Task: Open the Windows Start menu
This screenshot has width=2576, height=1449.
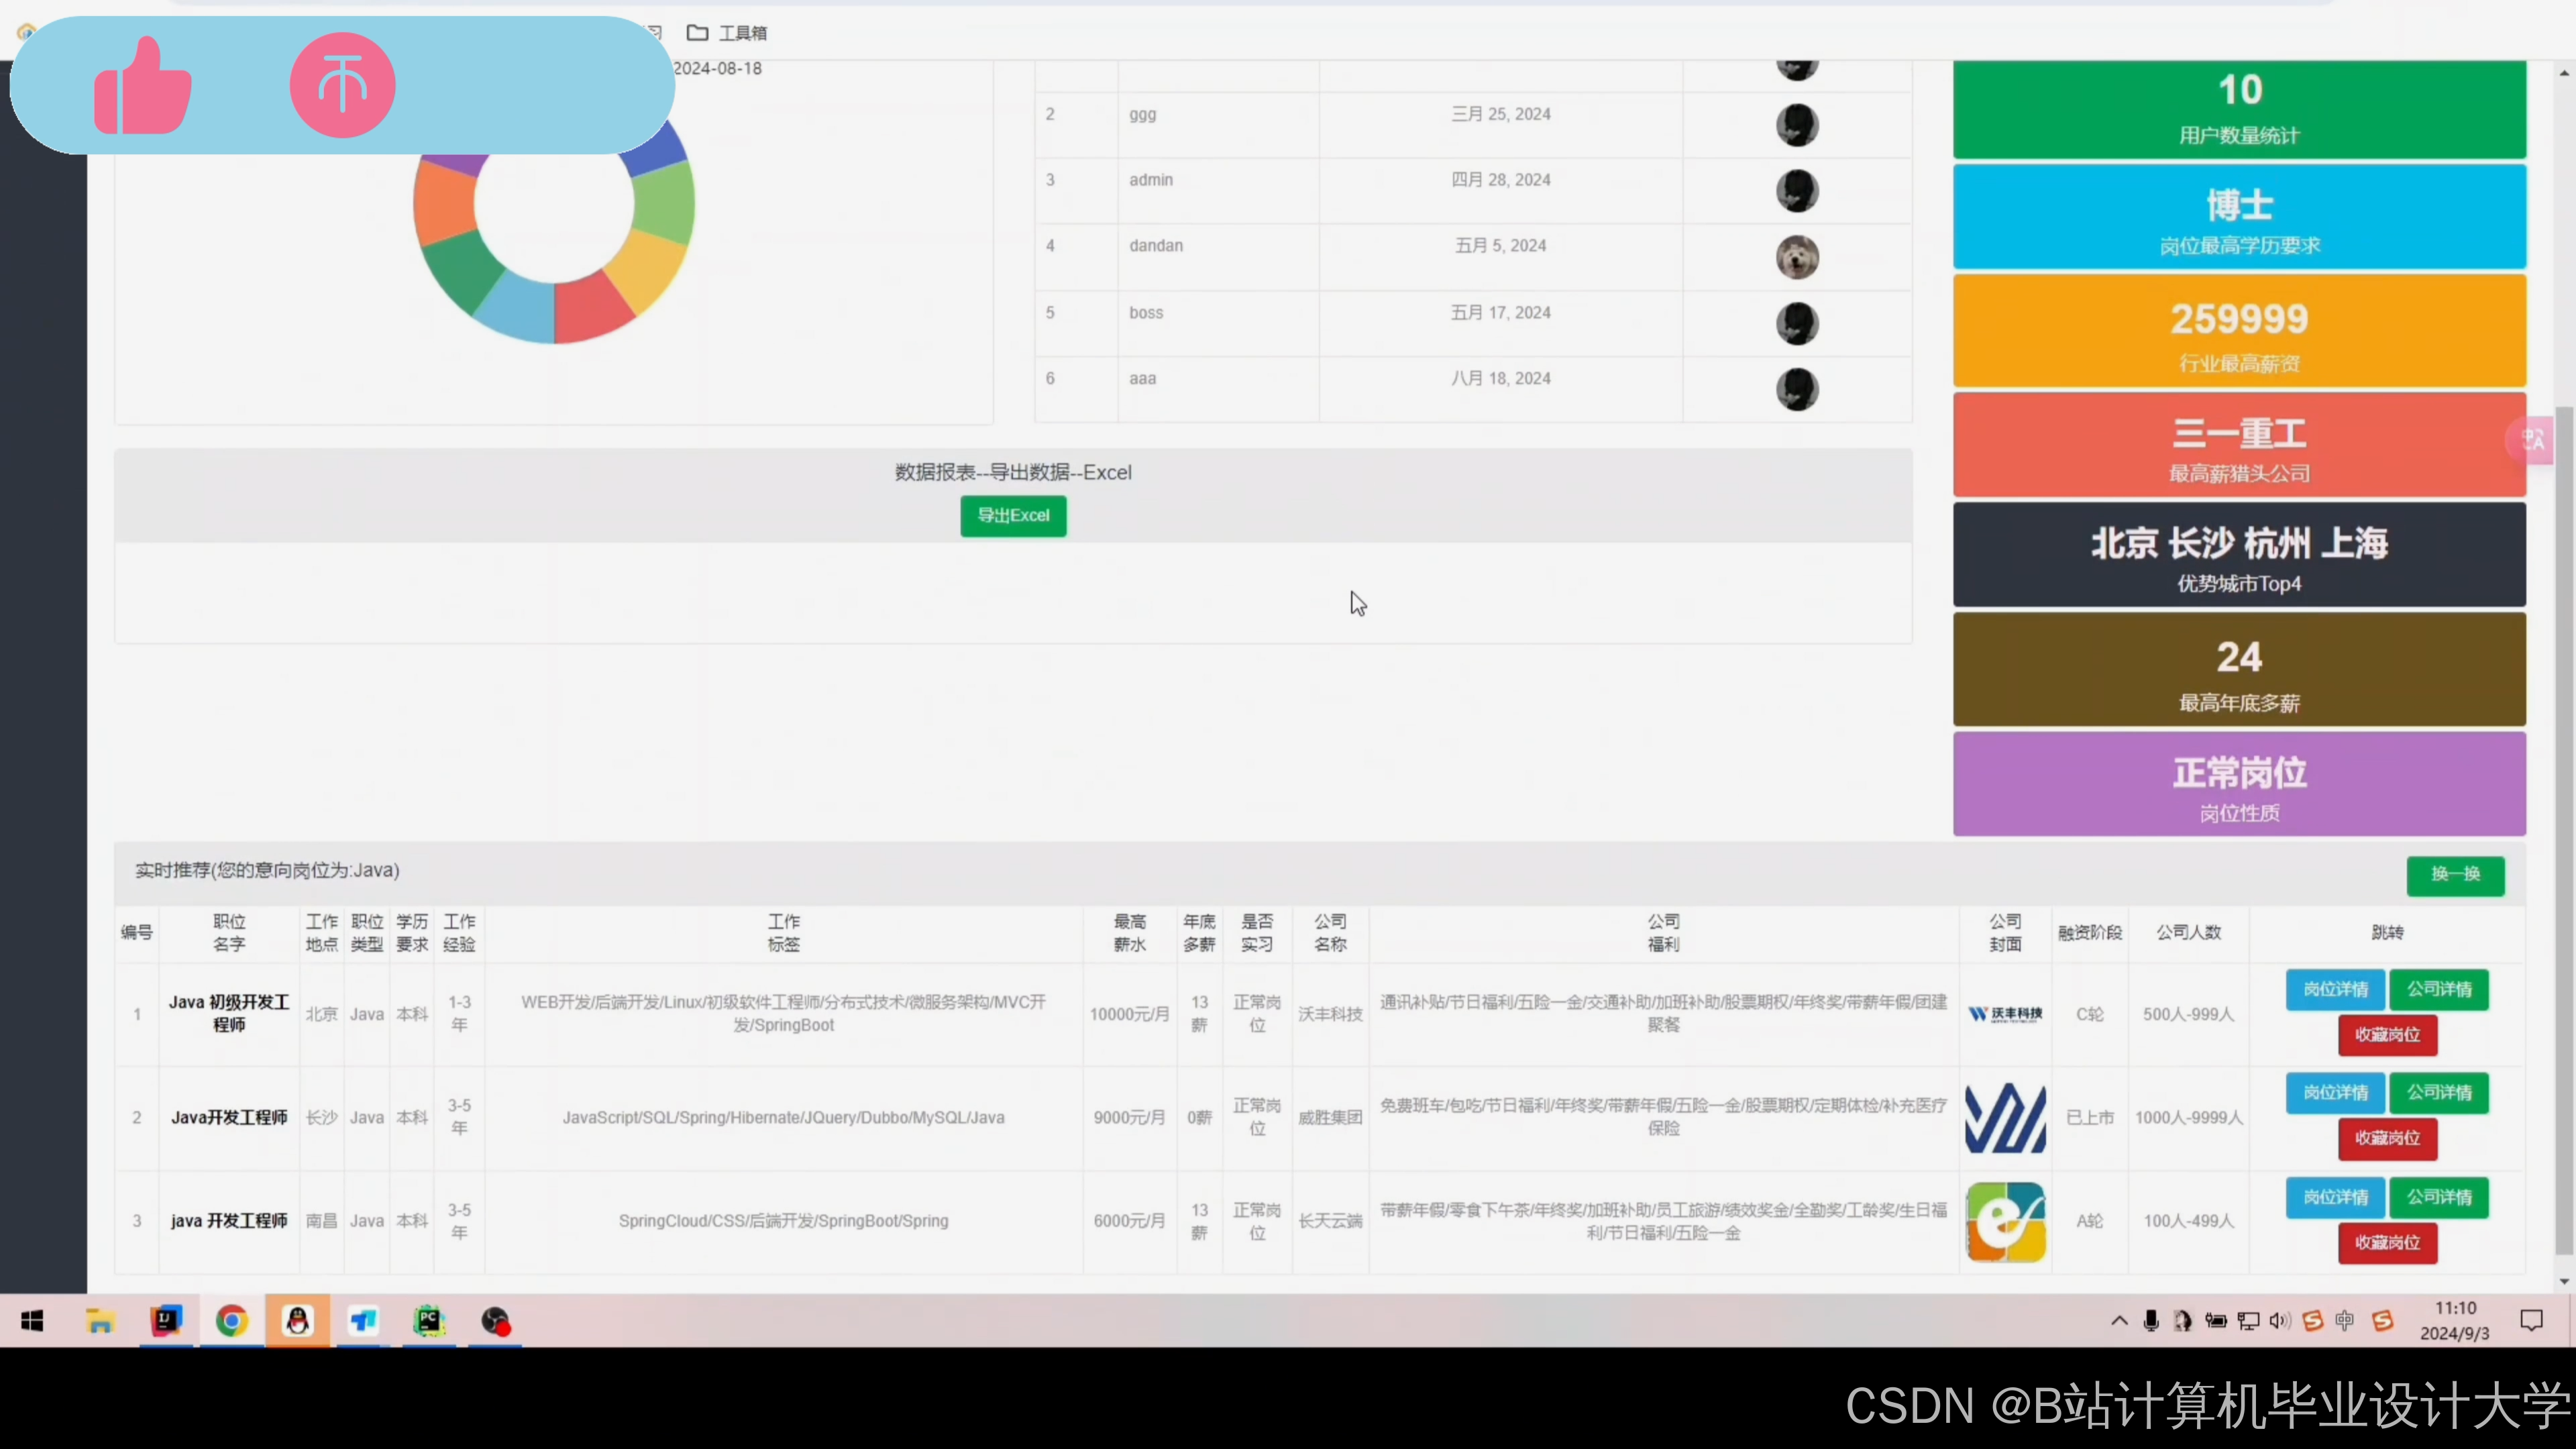Action: pyautogui.click(x=32, y=1321)
